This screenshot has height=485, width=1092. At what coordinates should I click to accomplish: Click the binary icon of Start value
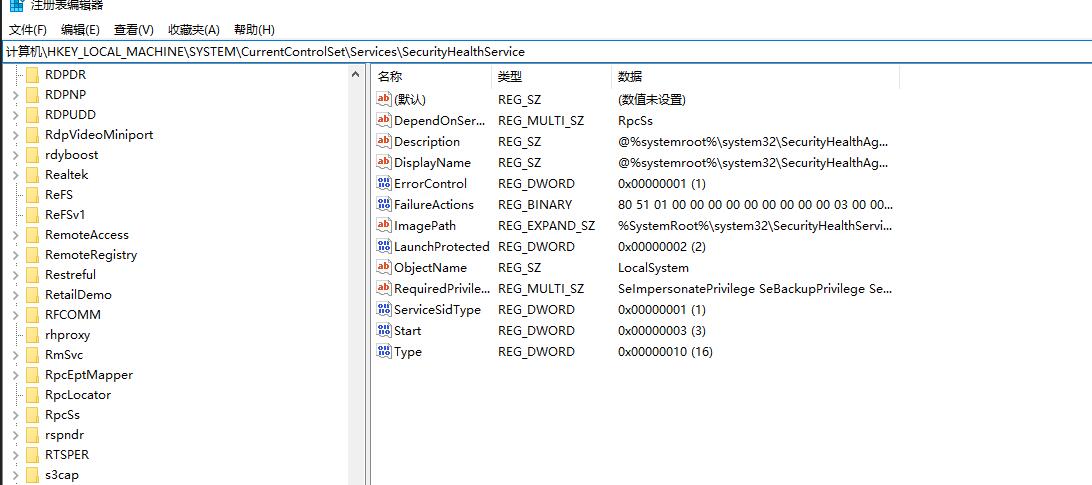[384, 330]
